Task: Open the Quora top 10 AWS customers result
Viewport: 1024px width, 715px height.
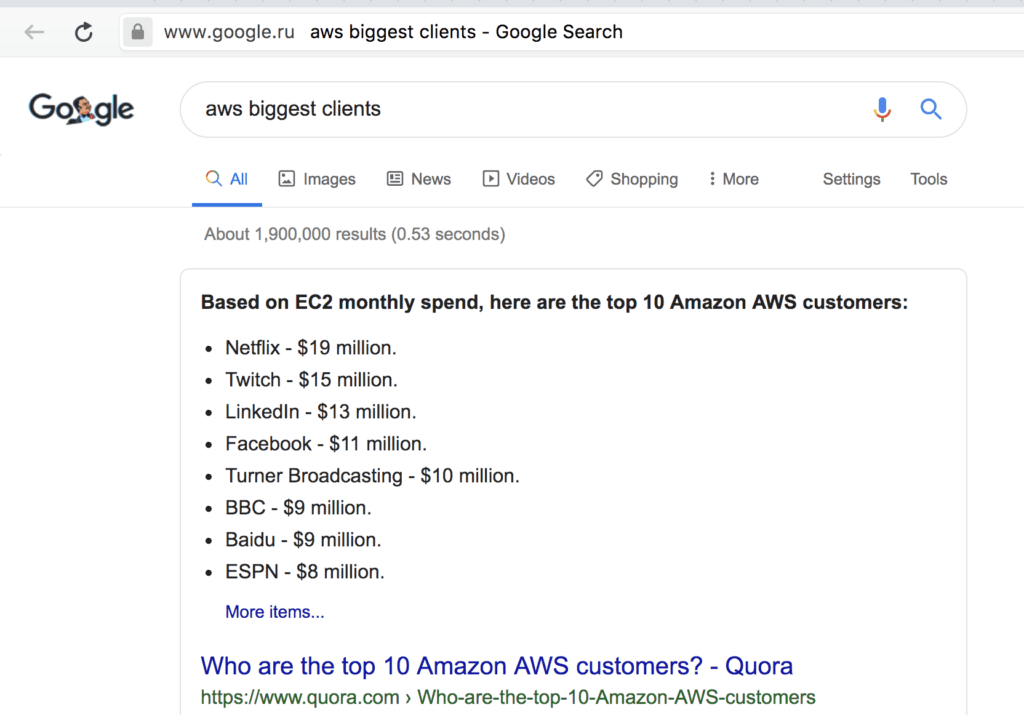Action: point(496,666)
